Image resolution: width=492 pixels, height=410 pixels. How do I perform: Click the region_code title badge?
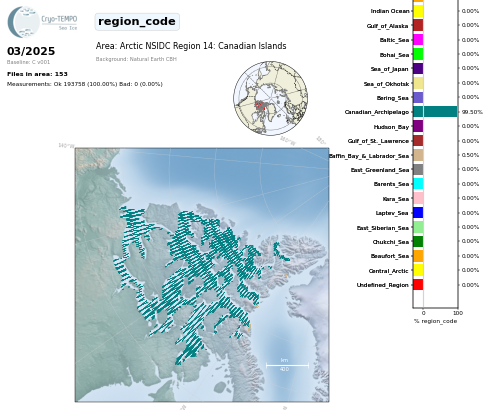point(137,22)
